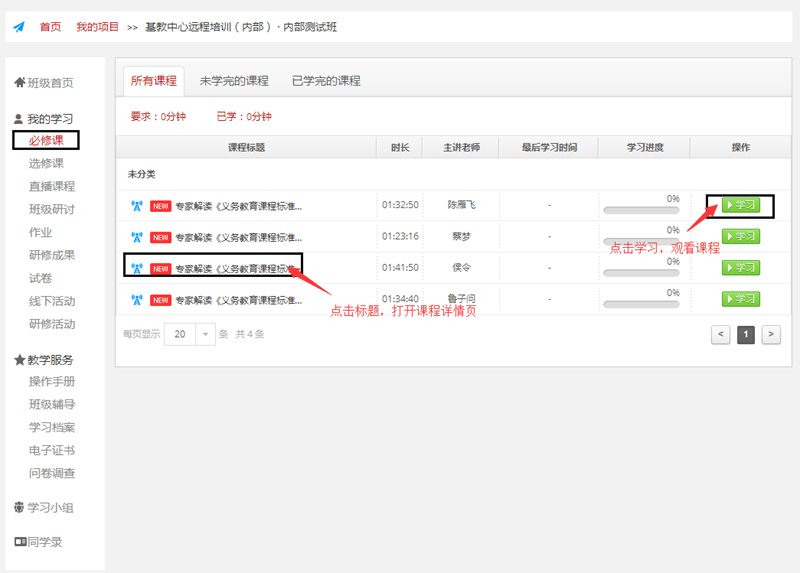
Task: Open 操作手册 in sidebar
Action: click(52, 381)
